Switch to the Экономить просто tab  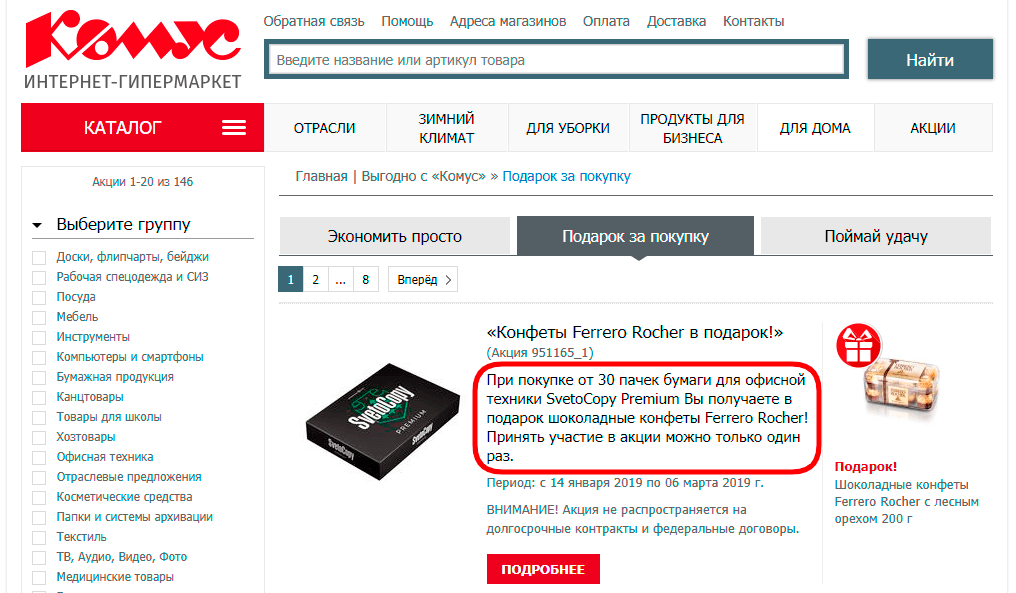click(394, 236)
